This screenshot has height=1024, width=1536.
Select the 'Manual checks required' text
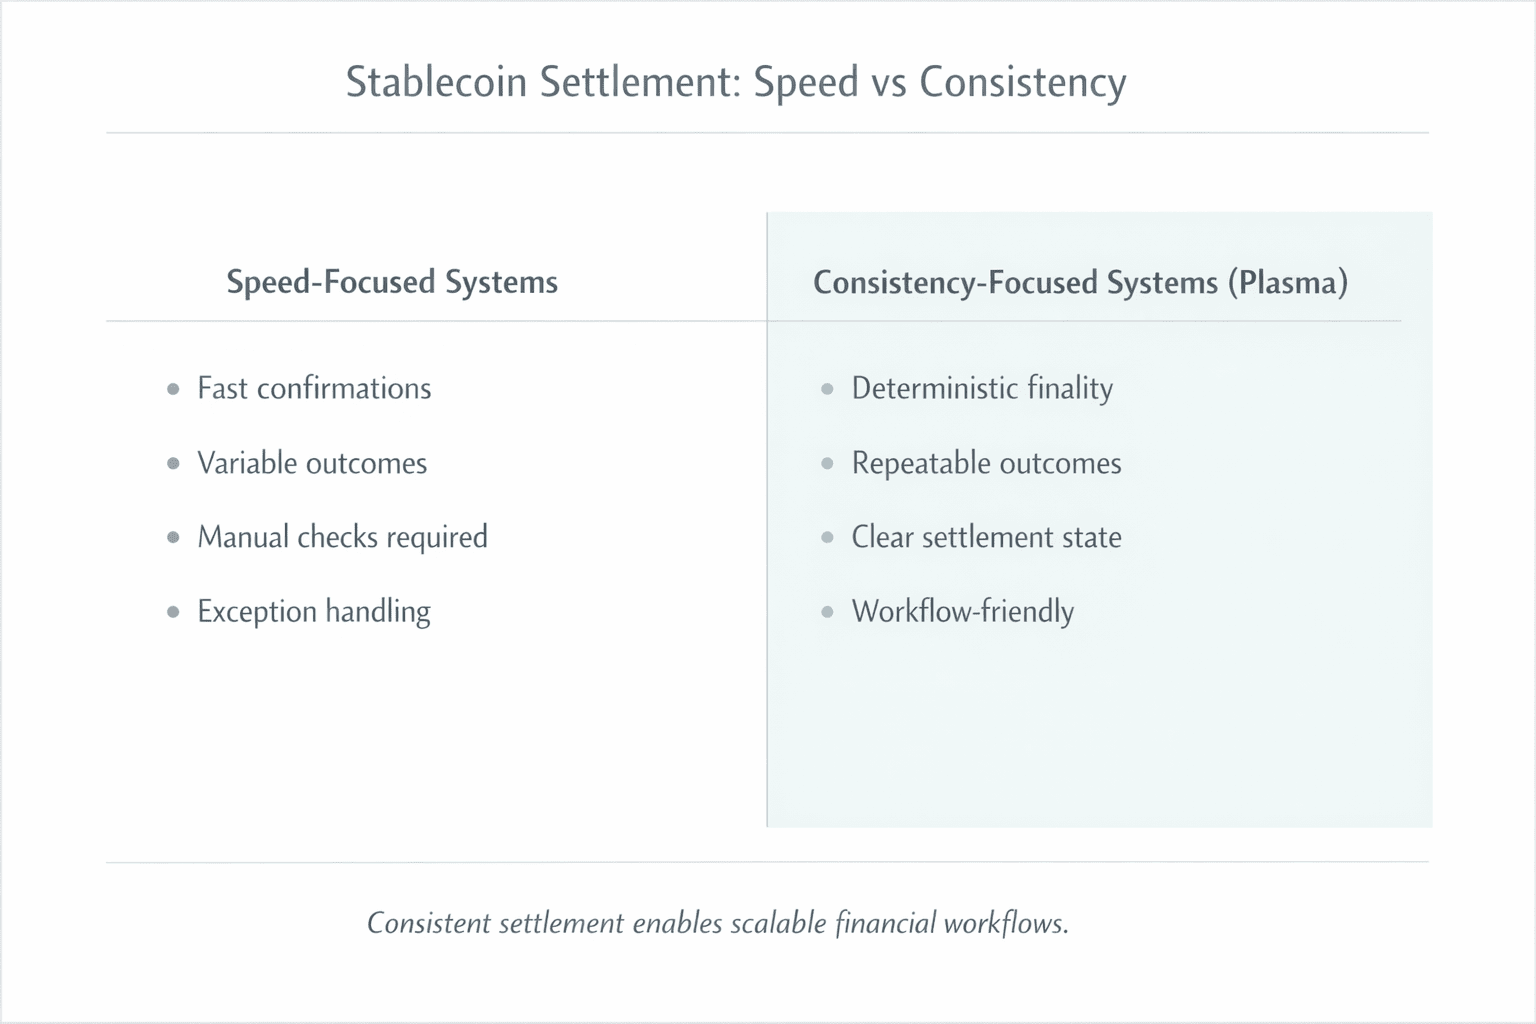pyautogui.click(x=343, y=538)
